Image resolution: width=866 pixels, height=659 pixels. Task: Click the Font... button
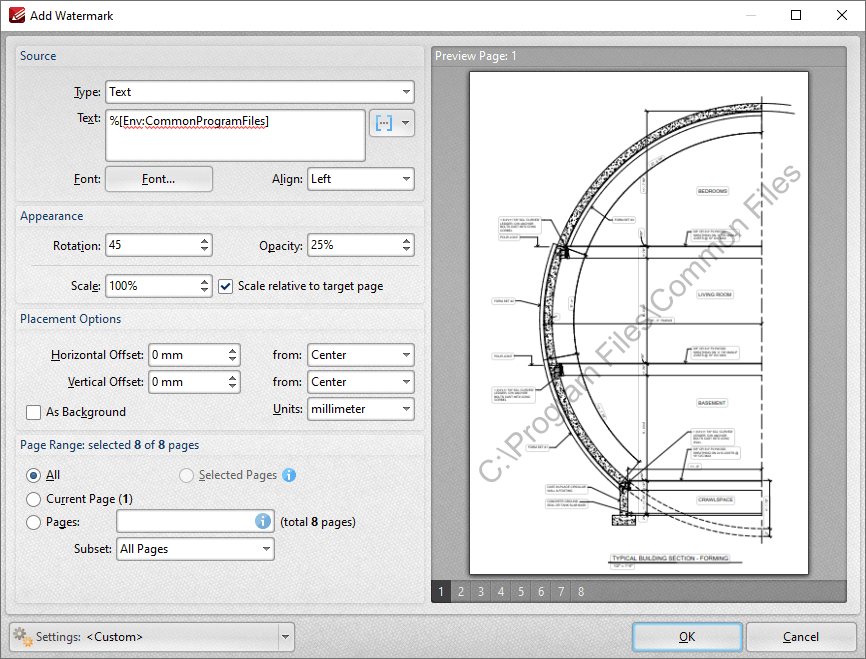tap(159, 179)
